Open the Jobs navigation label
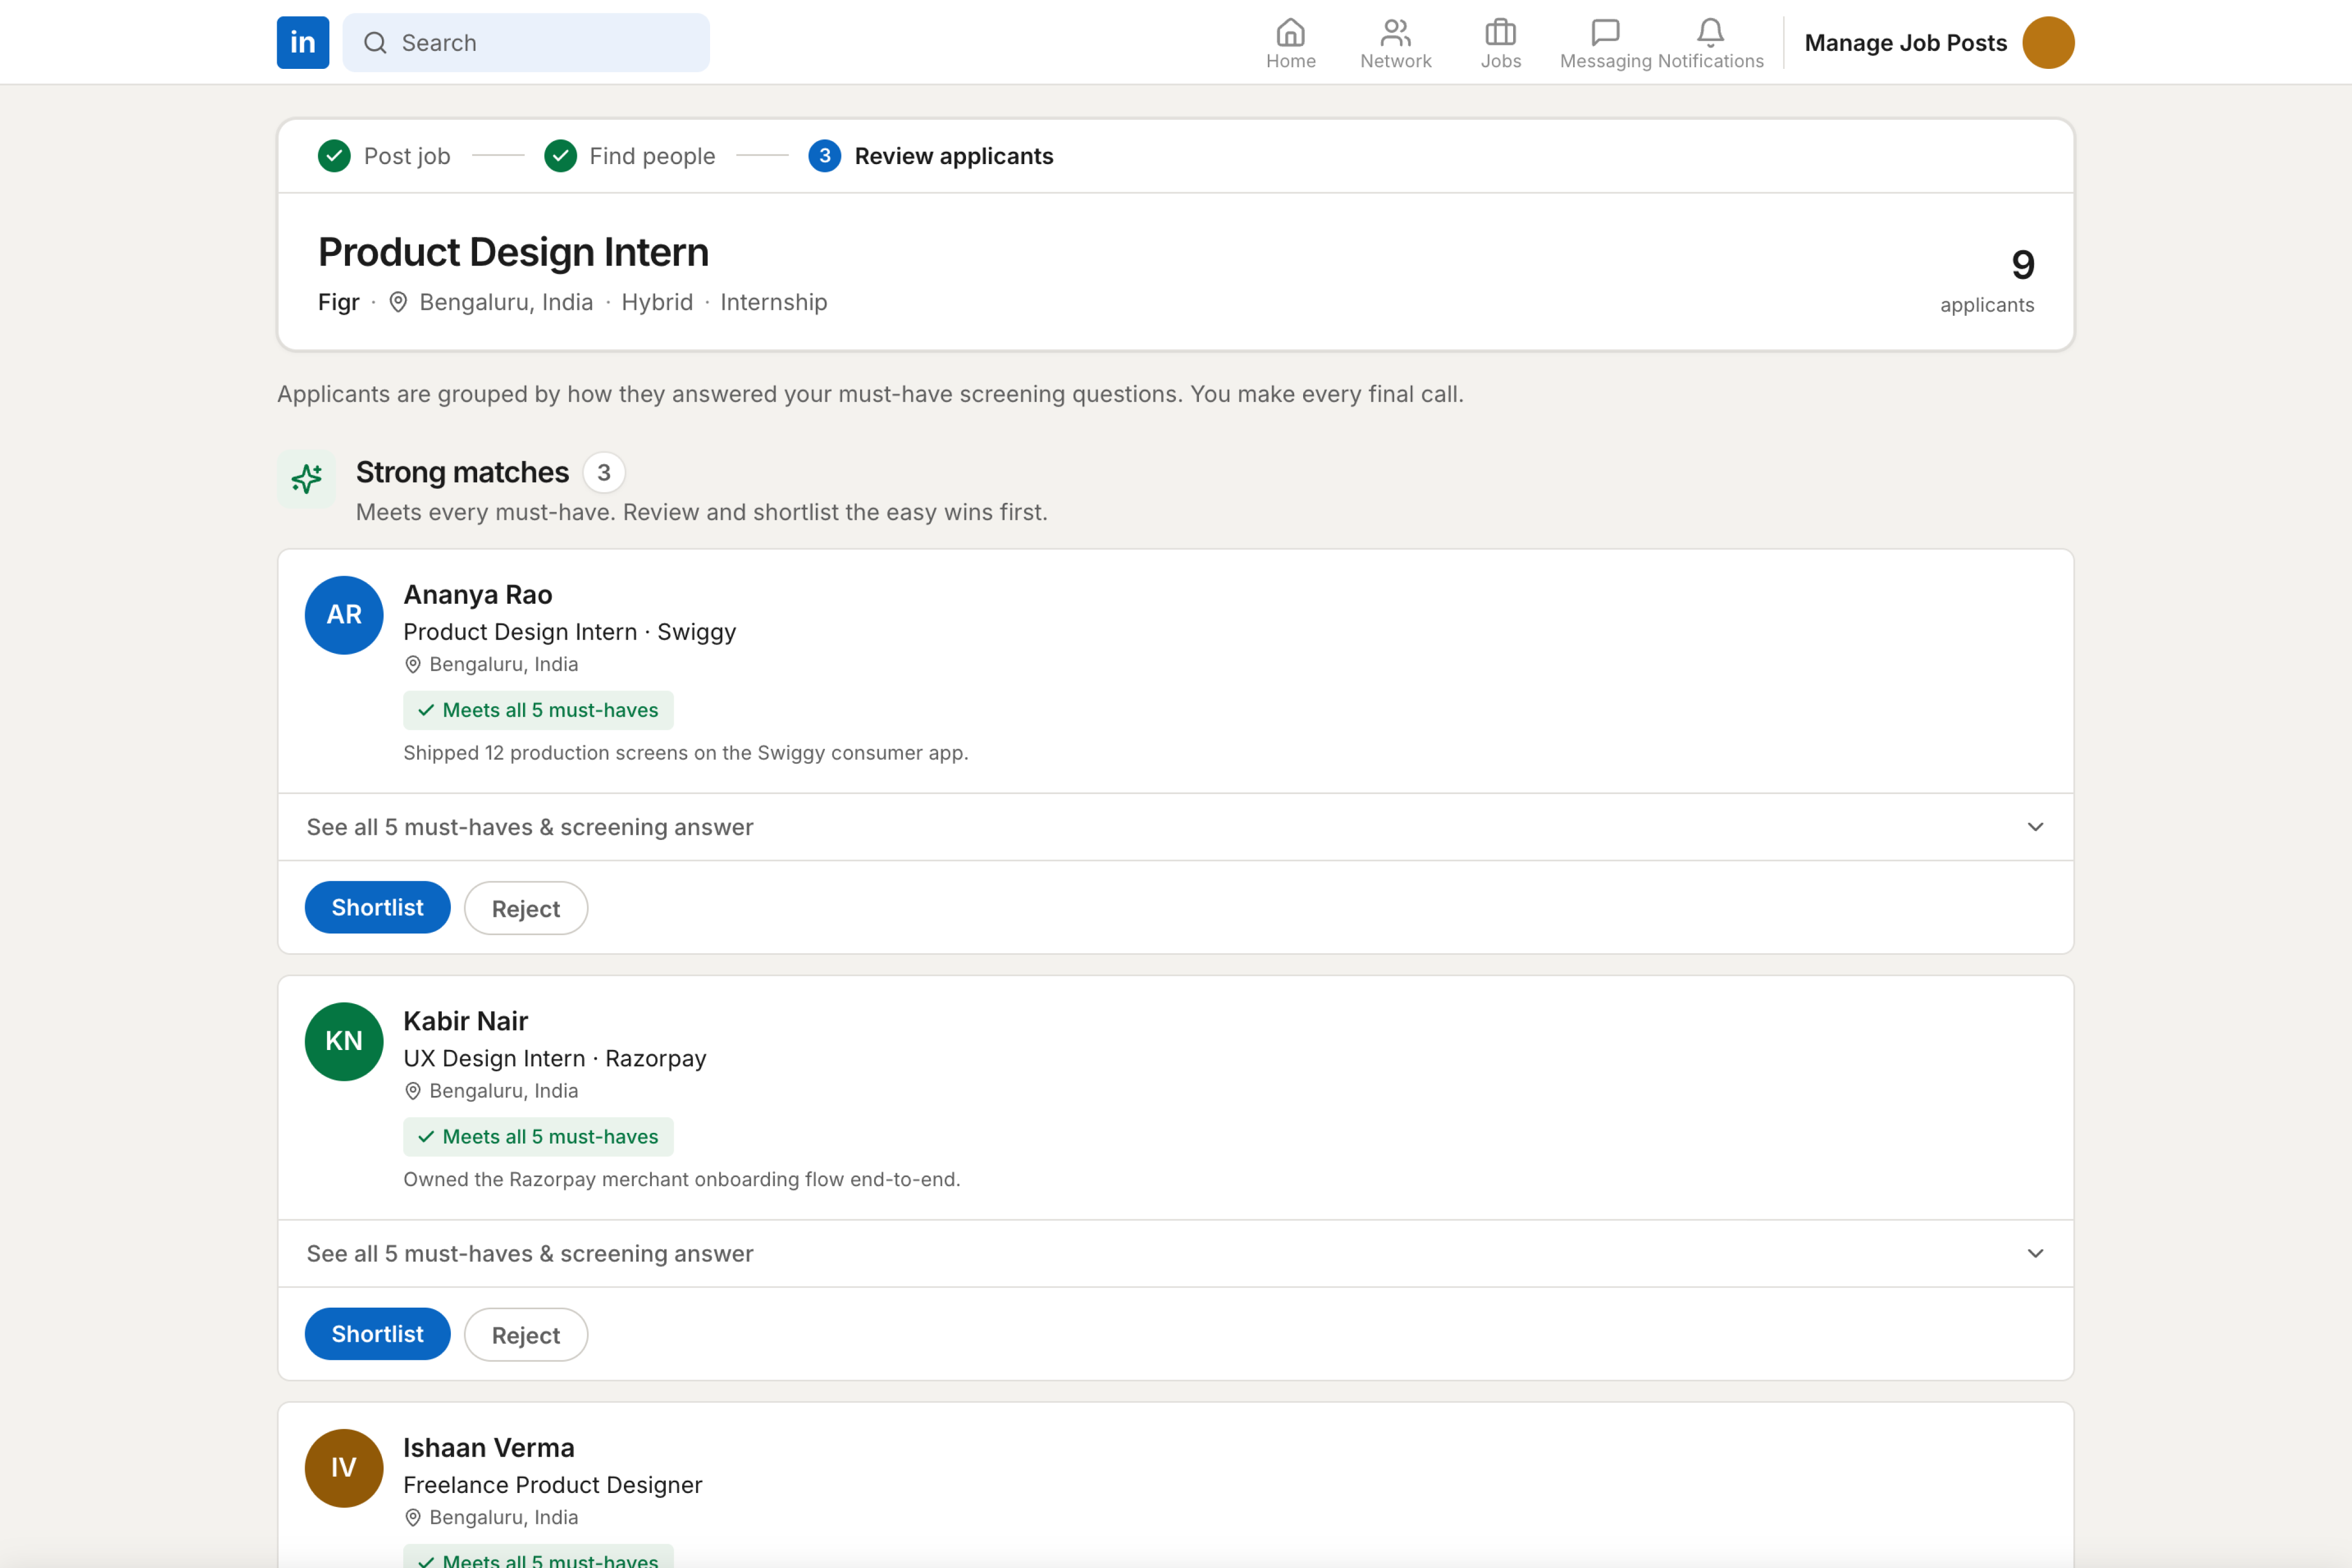The height and width of the screenshot is (1568, 2352). click(x=1501, y=61)
